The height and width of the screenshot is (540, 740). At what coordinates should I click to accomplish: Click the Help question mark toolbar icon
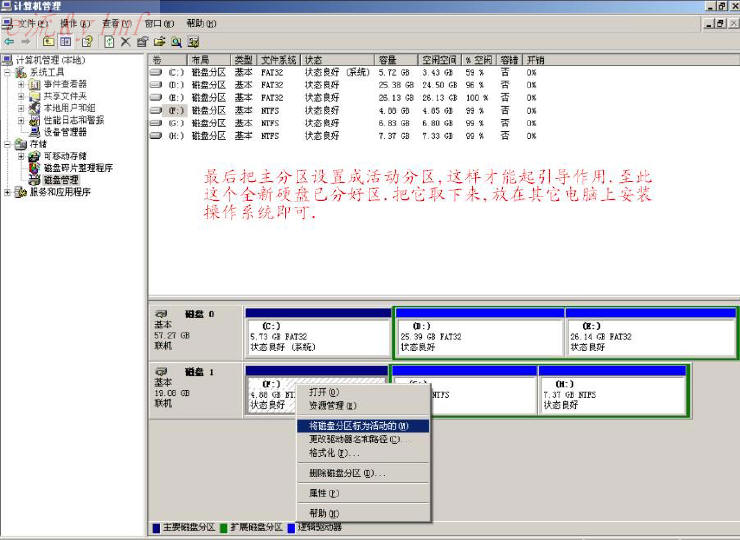tap(87, 41)
